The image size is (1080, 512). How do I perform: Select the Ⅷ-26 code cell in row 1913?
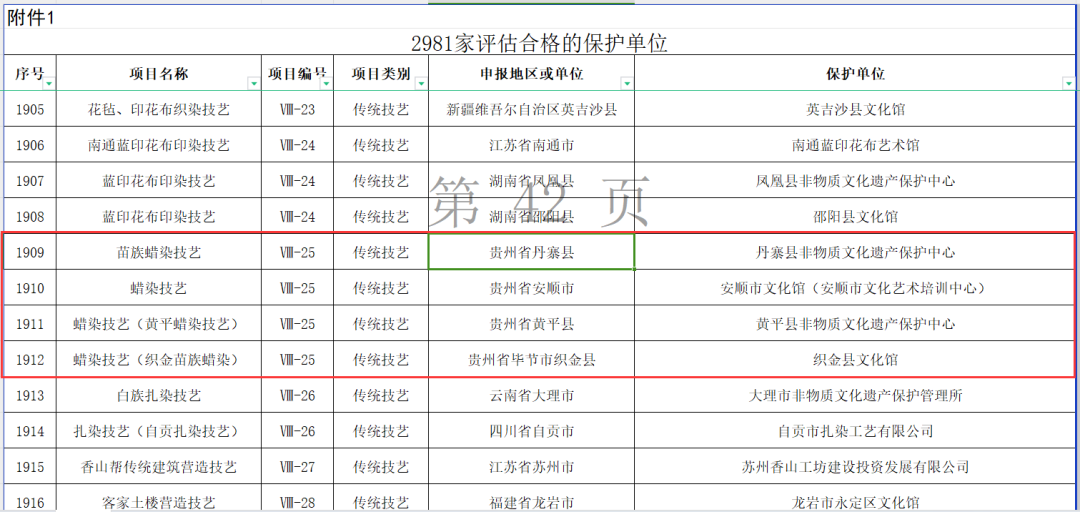[x=297, y=395]
